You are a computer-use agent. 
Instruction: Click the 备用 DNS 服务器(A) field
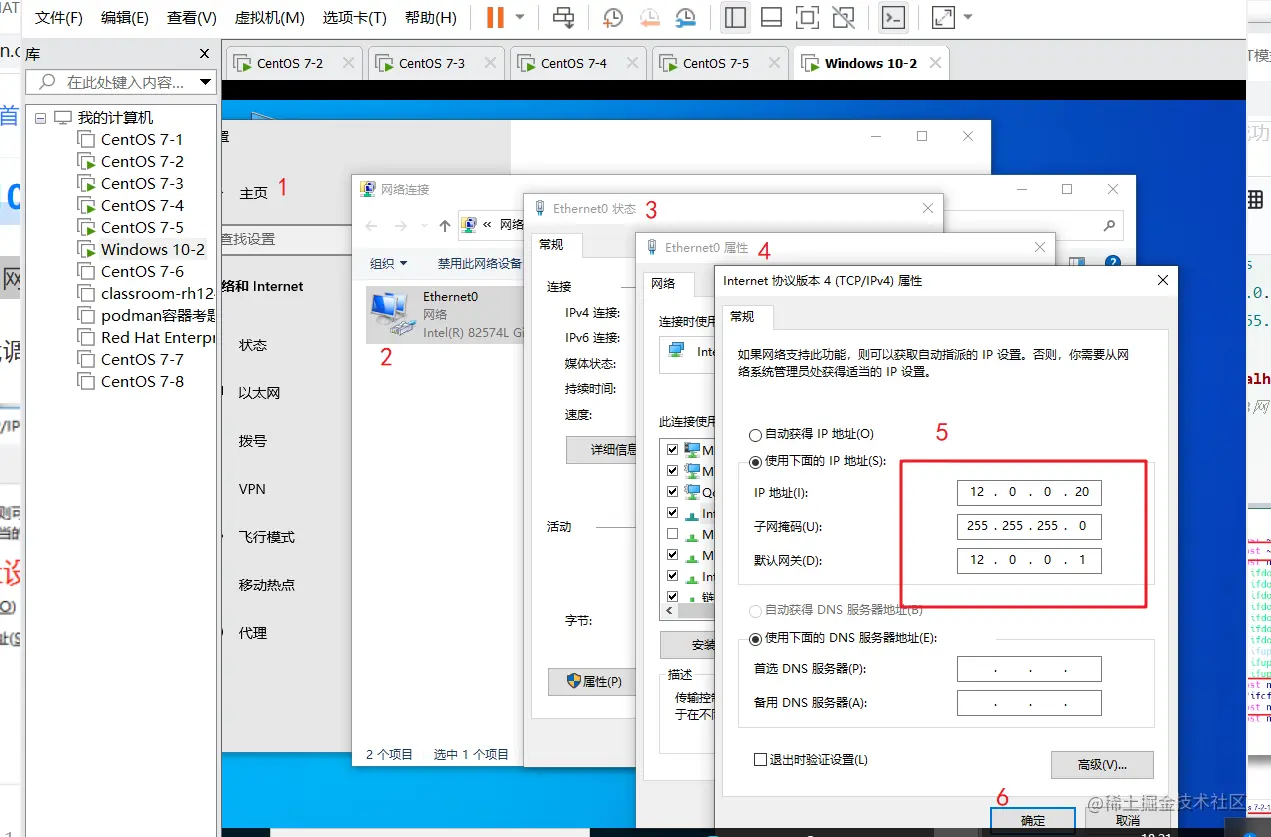coord(1029,703)
